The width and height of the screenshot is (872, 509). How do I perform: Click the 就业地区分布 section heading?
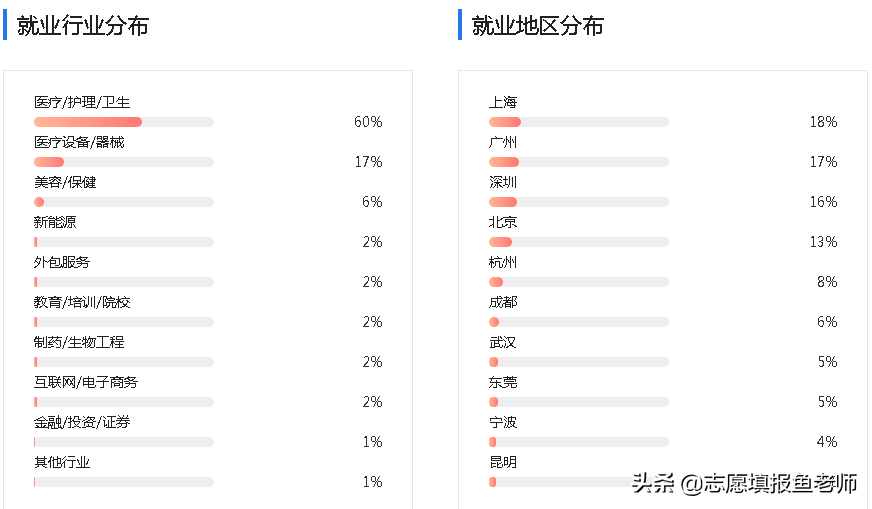538,26
